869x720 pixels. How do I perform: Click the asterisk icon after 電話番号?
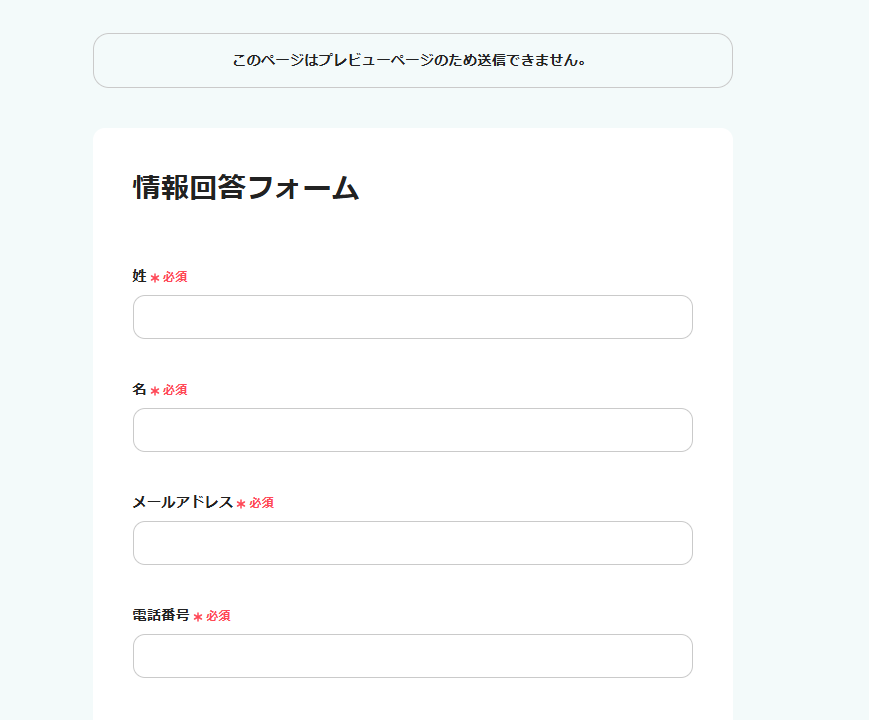point(198,617)
